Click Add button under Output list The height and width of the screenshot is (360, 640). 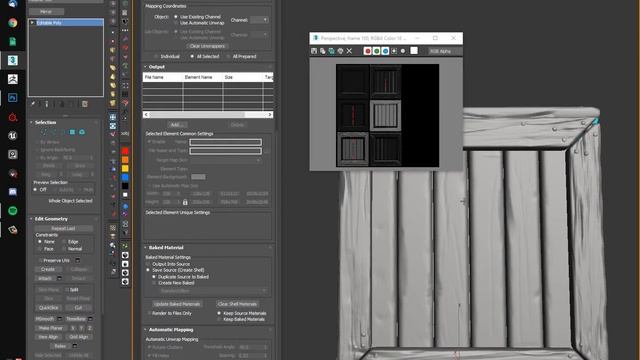coord(177,125)
